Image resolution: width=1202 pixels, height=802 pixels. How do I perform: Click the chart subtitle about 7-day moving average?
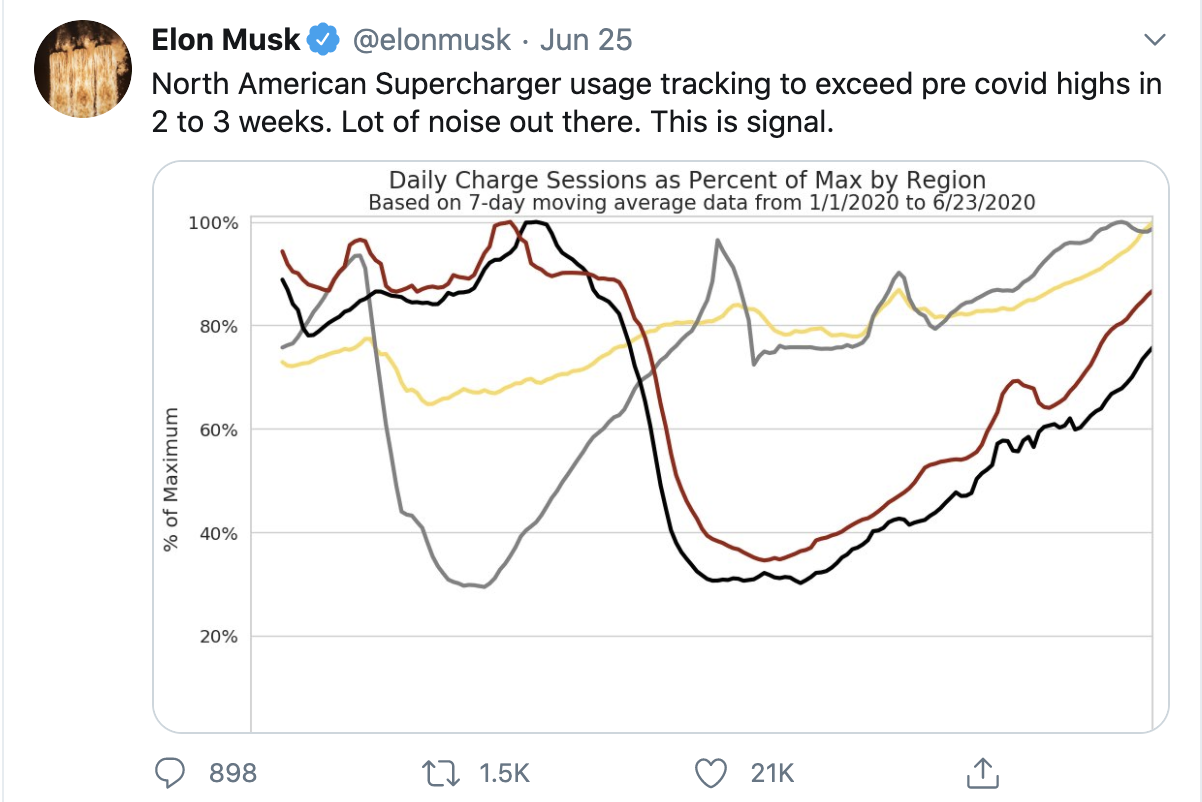tap(701, 201)
